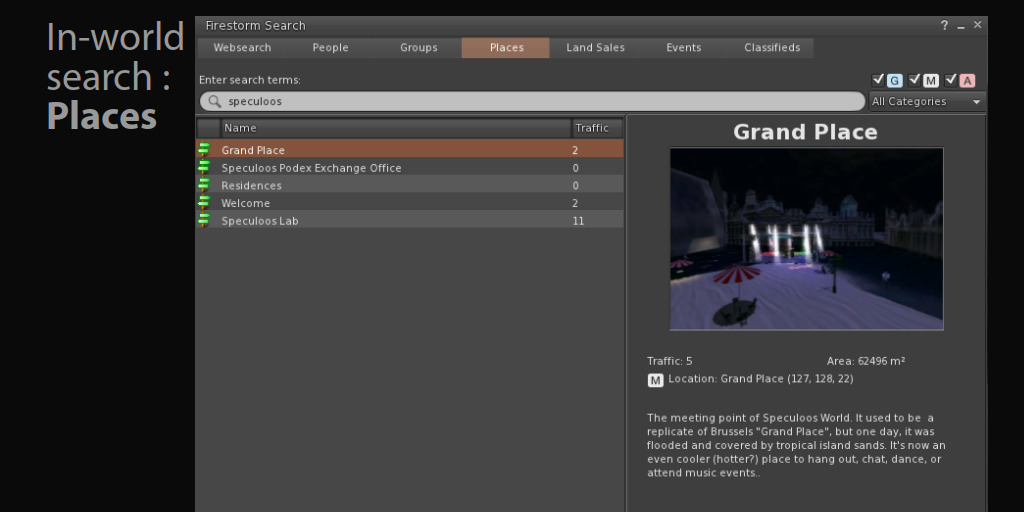Open the help question mark in title bar
Image resolution: width=1024 pixels, height=512 pixels.
[x=944, y=25]
